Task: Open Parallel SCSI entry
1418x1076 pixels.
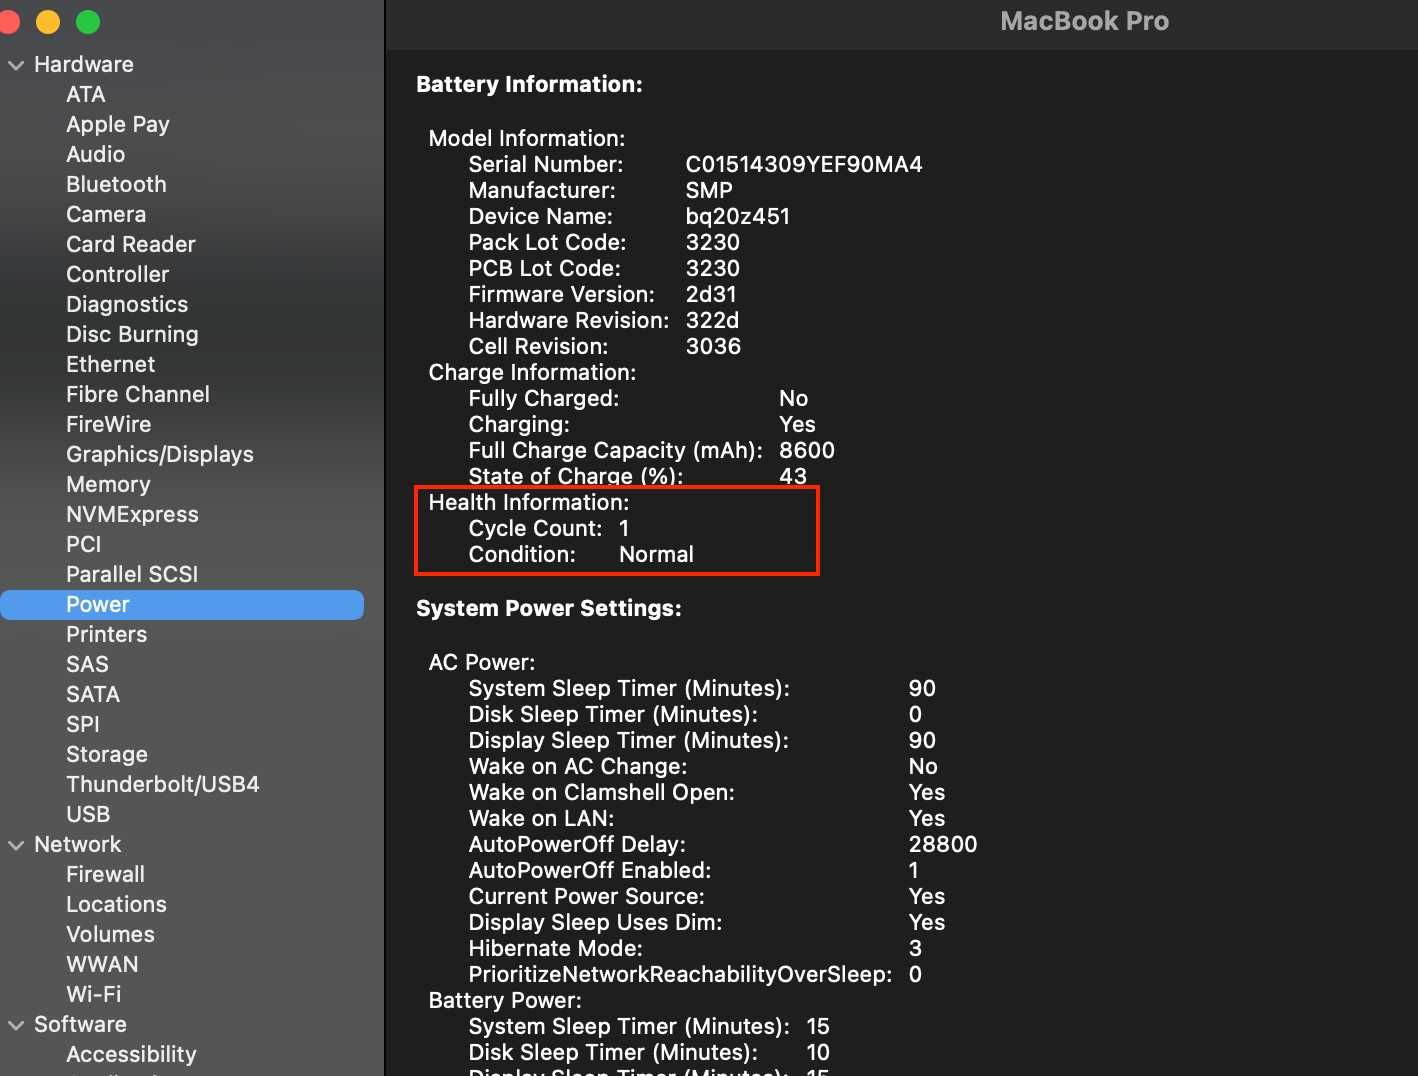Action: pos(132,574)
